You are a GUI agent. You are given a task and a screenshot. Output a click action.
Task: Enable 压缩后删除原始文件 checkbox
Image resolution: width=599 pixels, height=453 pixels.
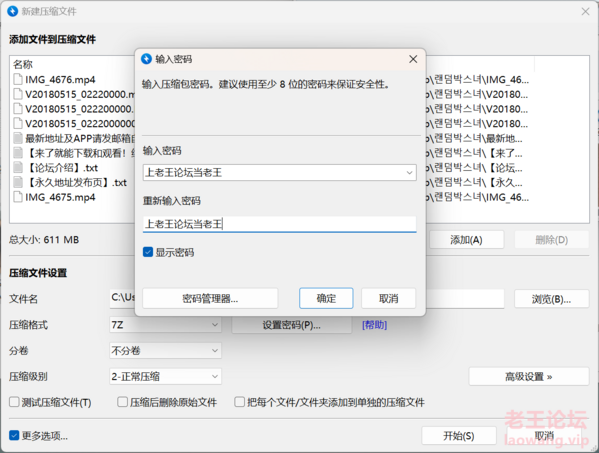pyautogui.click(x=122, y=402)
